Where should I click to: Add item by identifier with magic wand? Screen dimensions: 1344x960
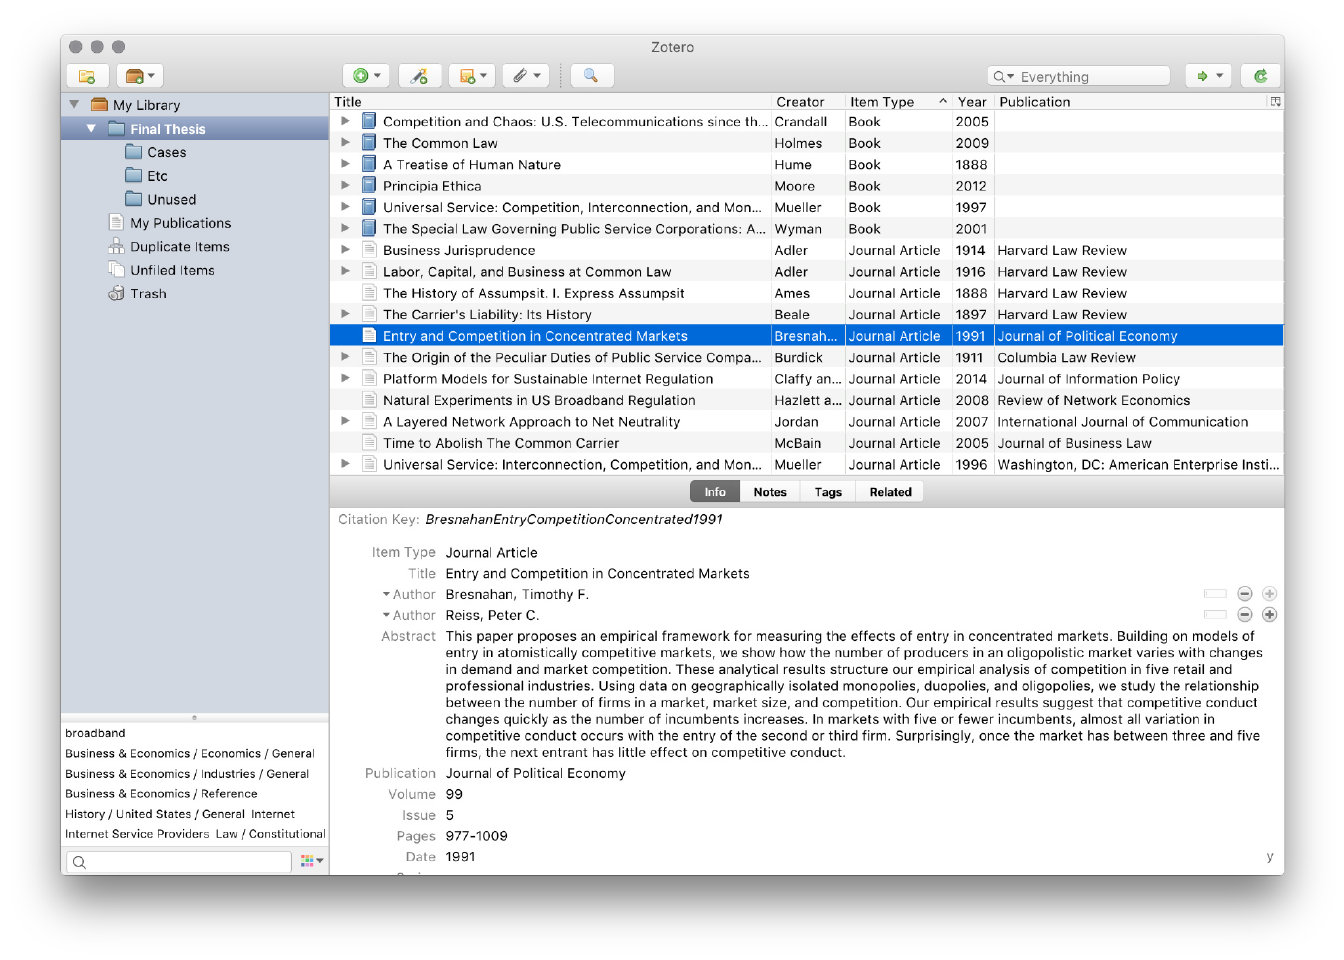[x=420, y=76]
